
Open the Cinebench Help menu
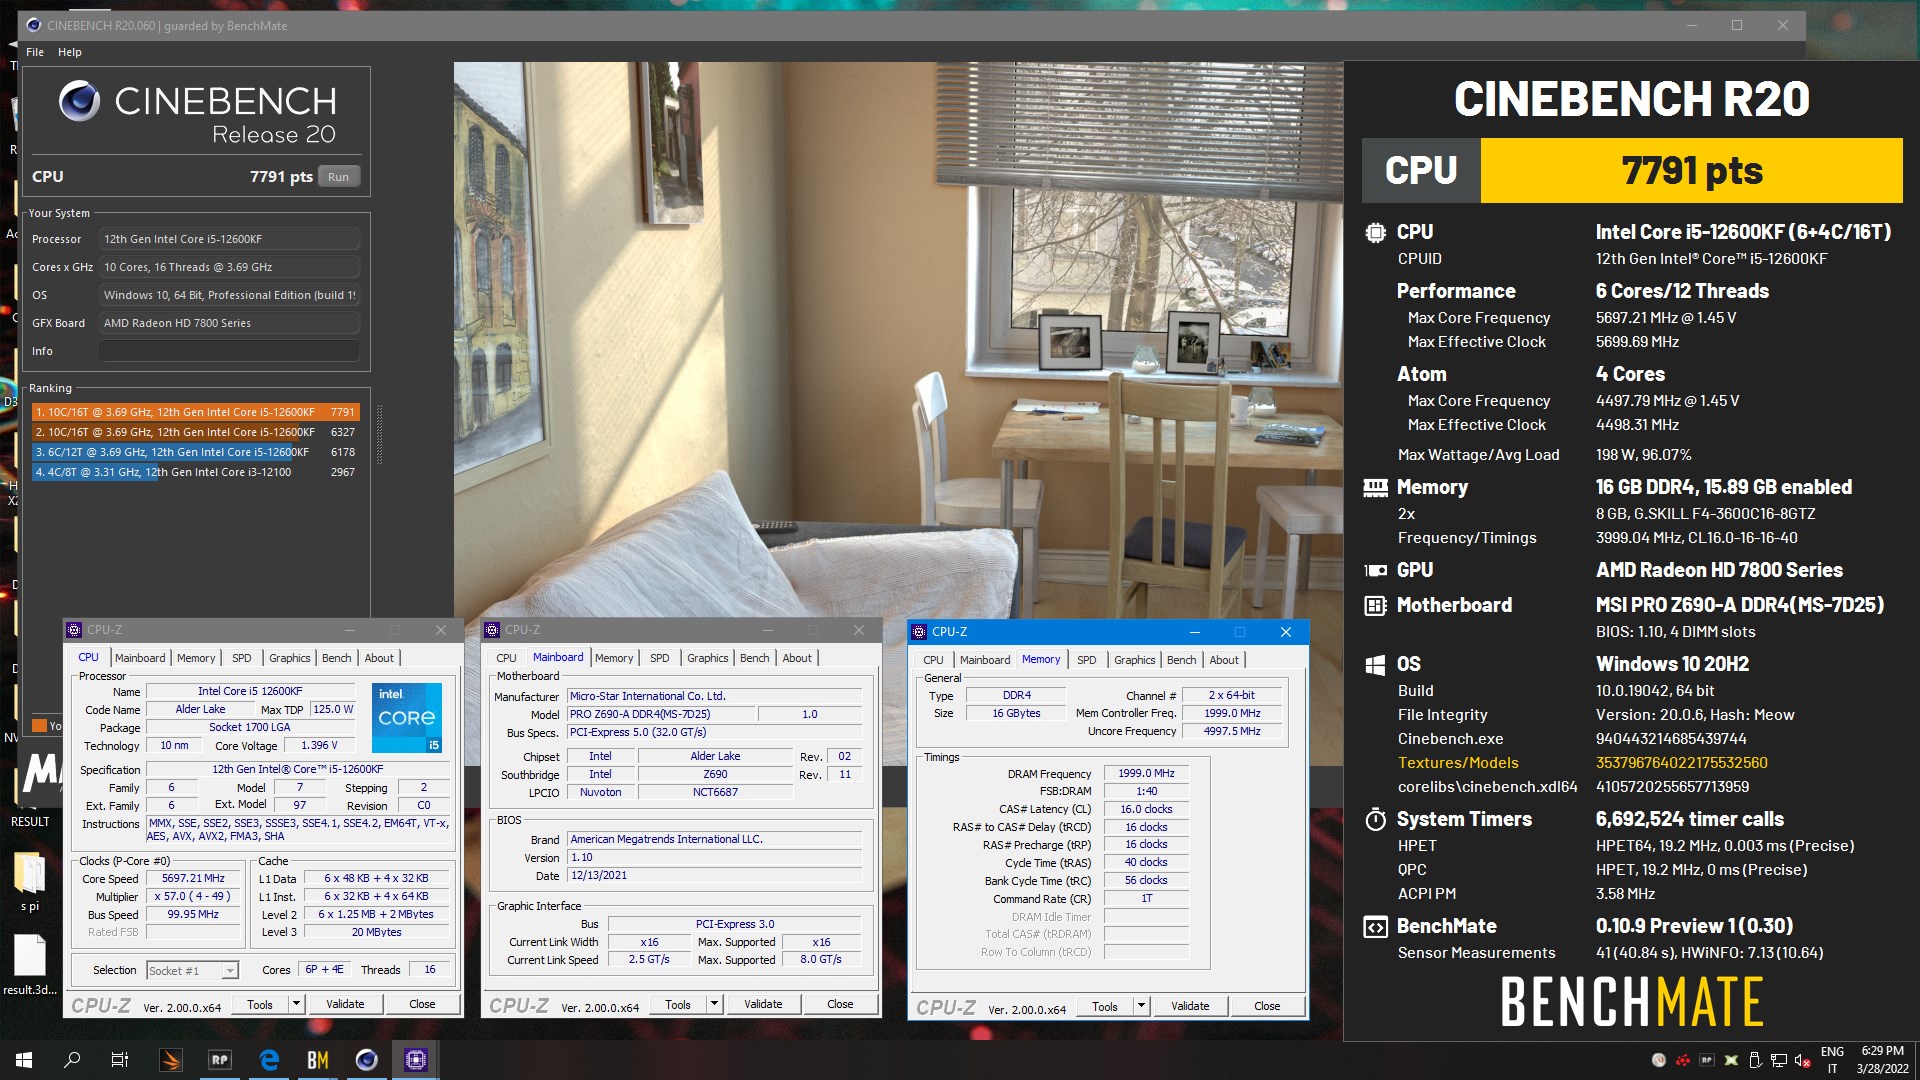pos(70,52)
